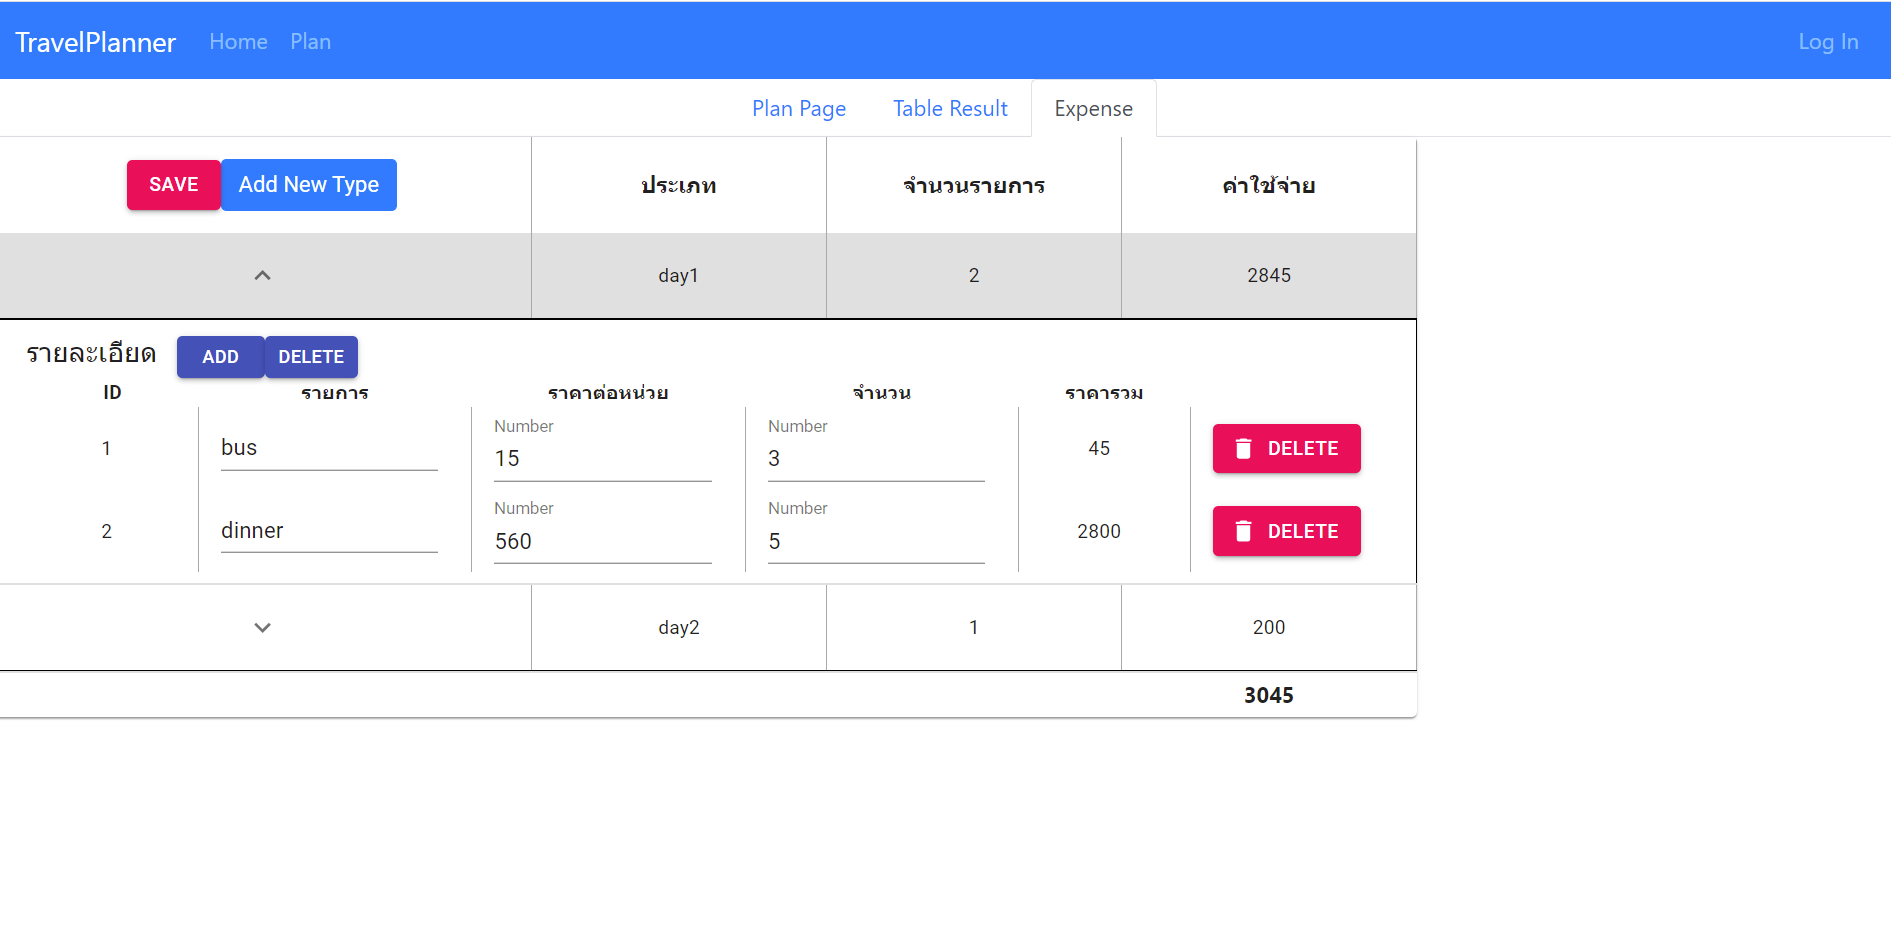This screenshot has width=1891, height=937.
Task: Click the SAVE button
Action: [x=173, y=184]
